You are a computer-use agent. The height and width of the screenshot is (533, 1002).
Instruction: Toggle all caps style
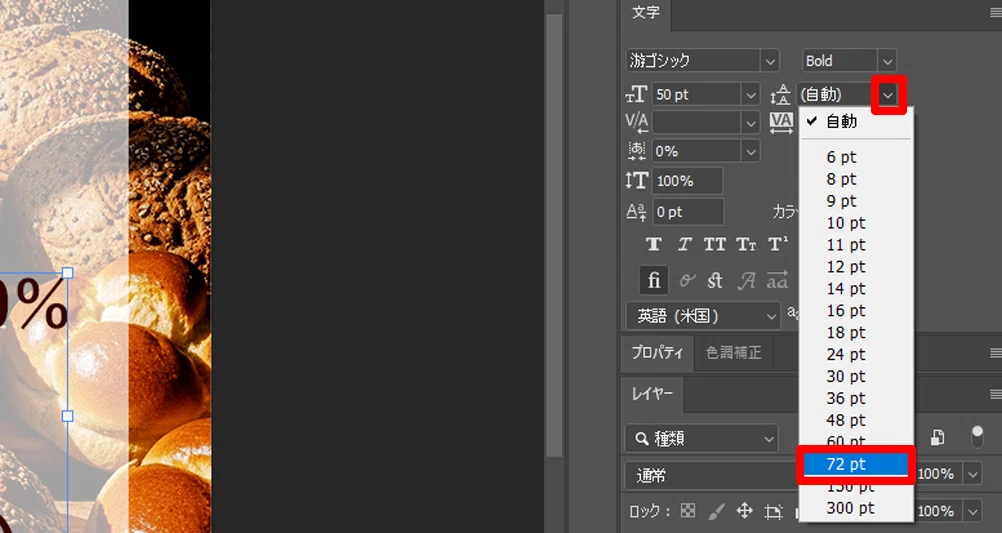tap(714, 245)
